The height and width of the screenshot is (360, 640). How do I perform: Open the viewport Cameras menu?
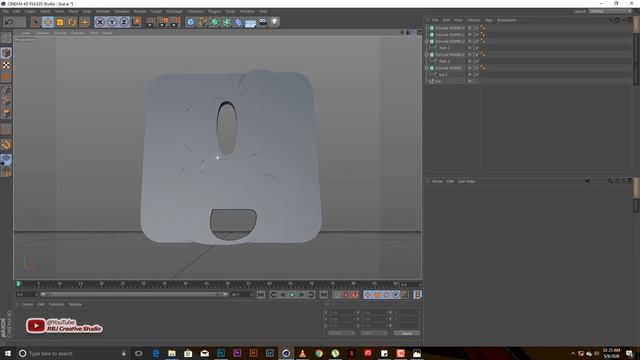click(x=42, y=33)
